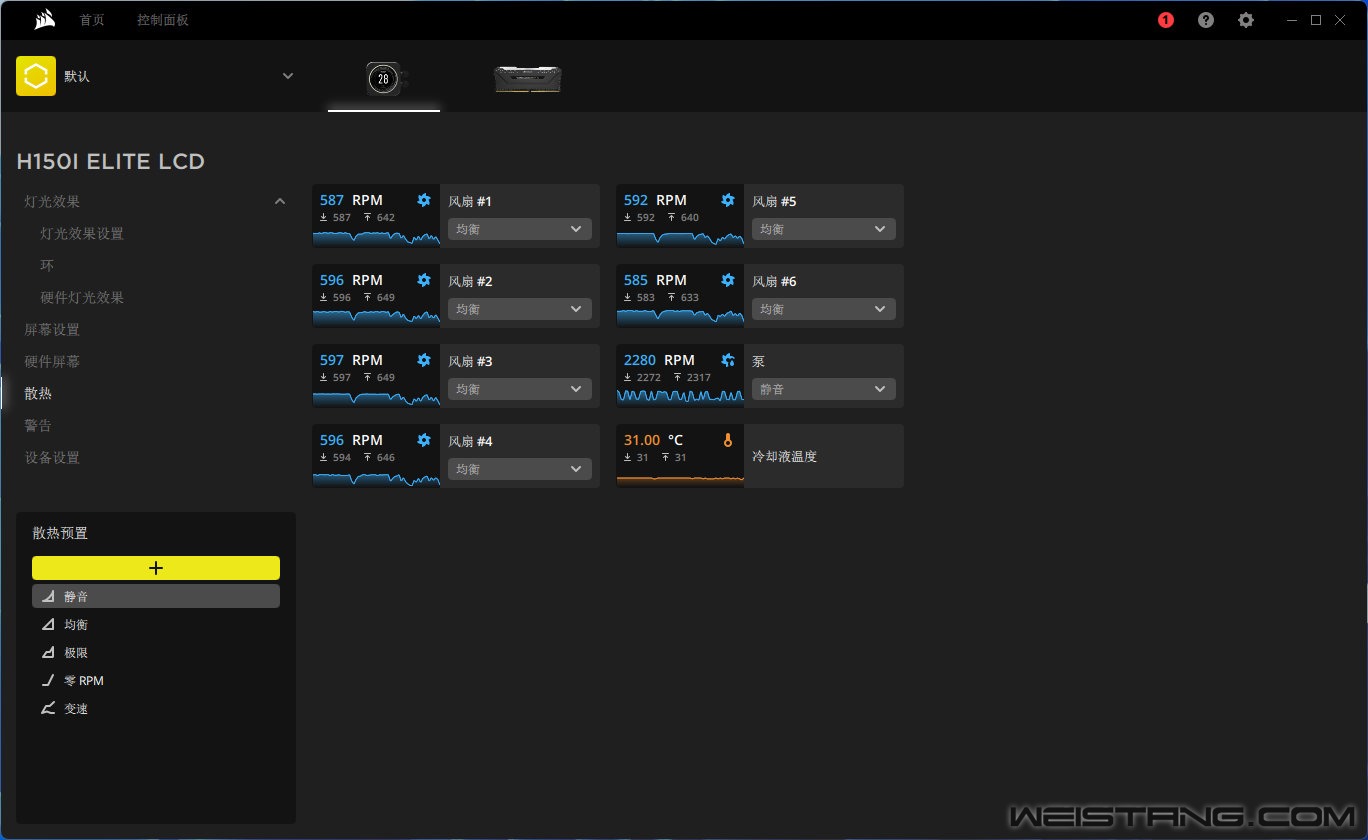The width and height of the screenshot is (1368, 840).
Task: Click the coolant temperature thermometer icon
Action: pyautogui.click(x=728, y=440)
